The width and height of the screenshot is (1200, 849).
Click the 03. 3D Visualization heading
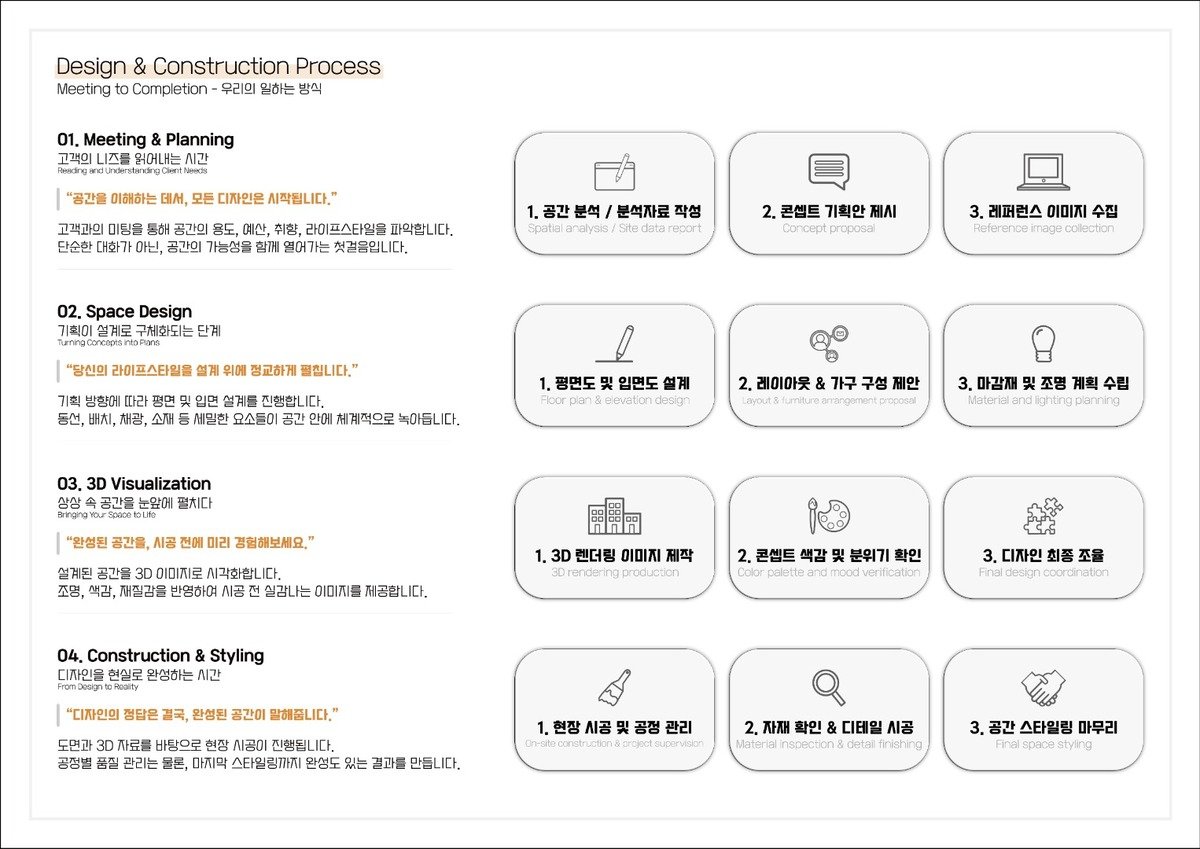pos(134,484)
